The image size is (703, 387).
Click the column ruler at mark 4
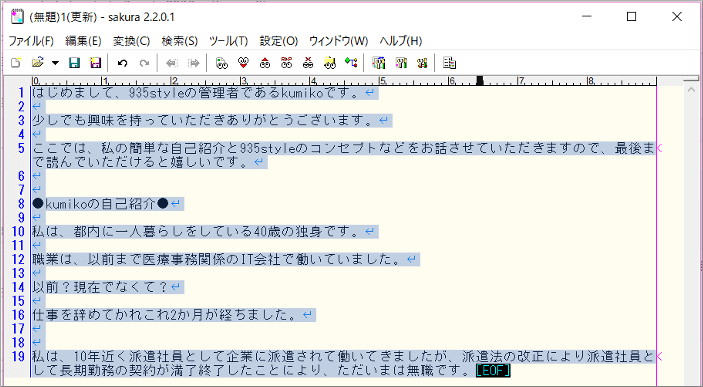point(312,81)
